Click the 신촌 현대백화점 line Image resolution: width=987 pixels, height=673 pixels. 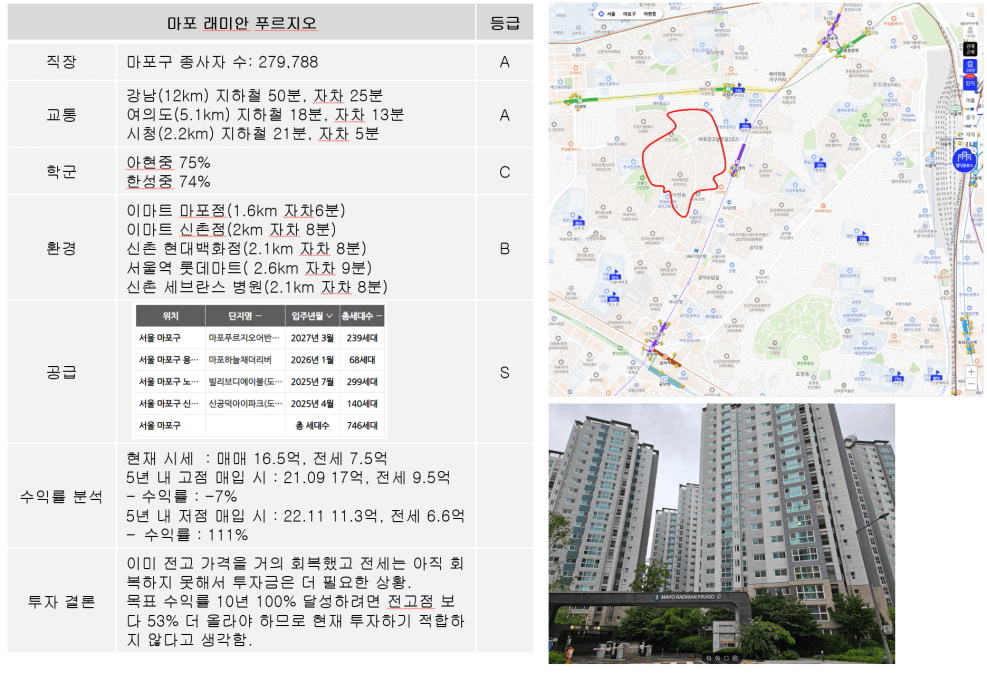coord(246,249)
